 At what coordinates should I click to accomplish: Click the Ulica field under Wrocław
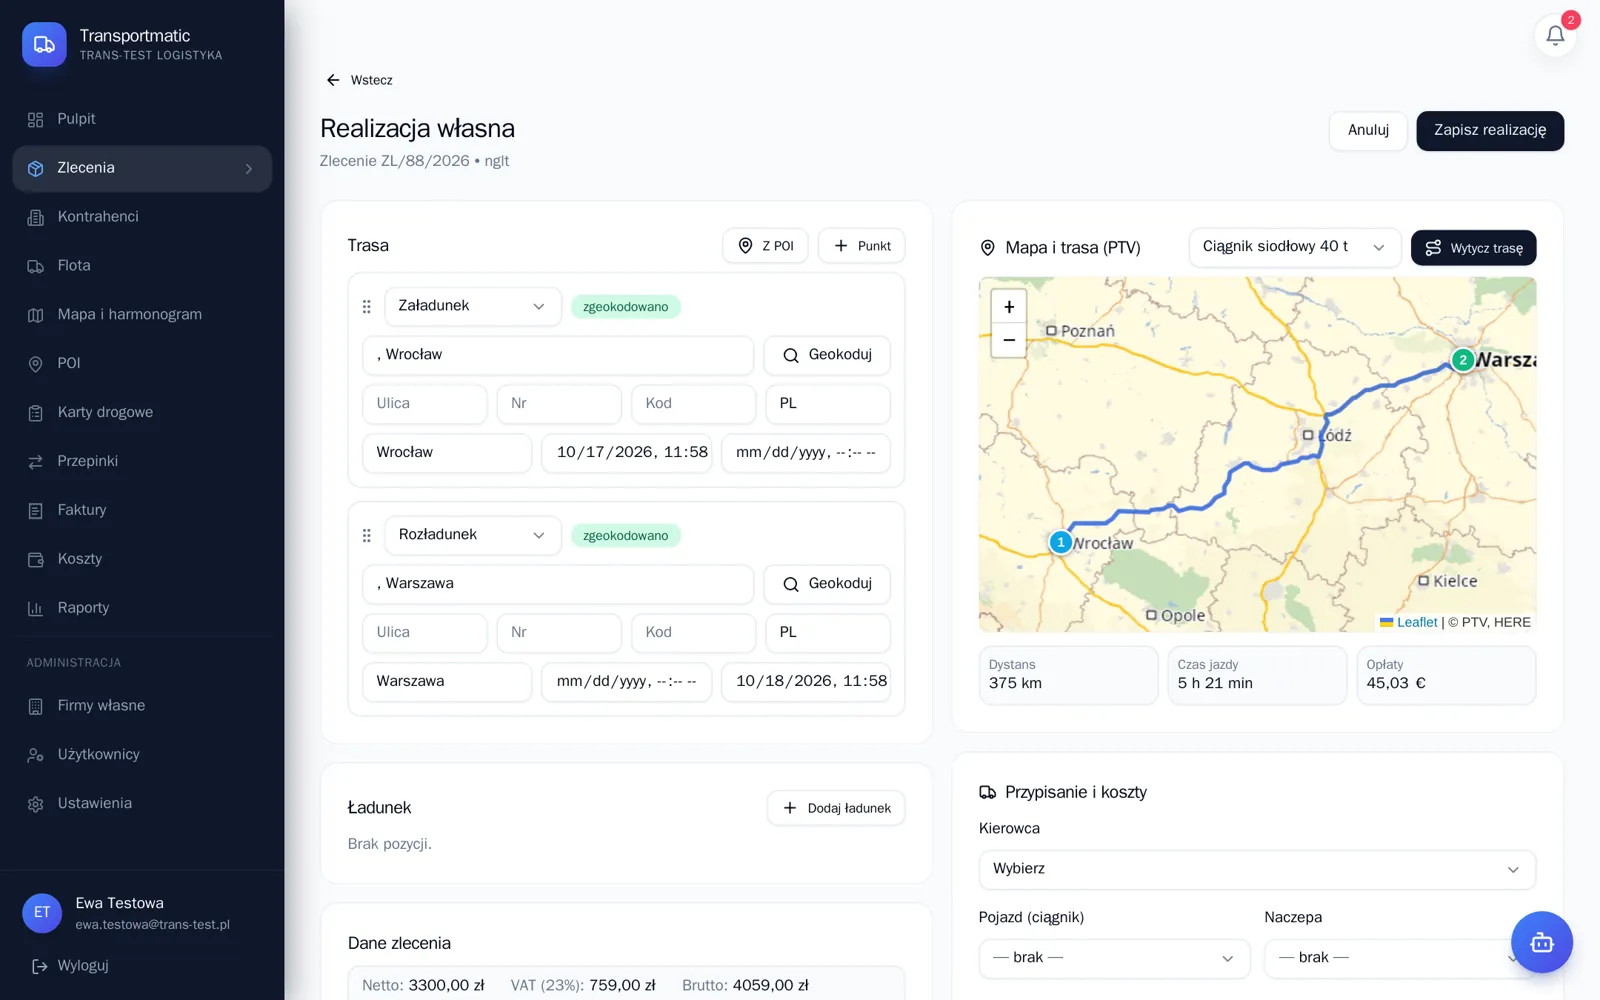425,404
